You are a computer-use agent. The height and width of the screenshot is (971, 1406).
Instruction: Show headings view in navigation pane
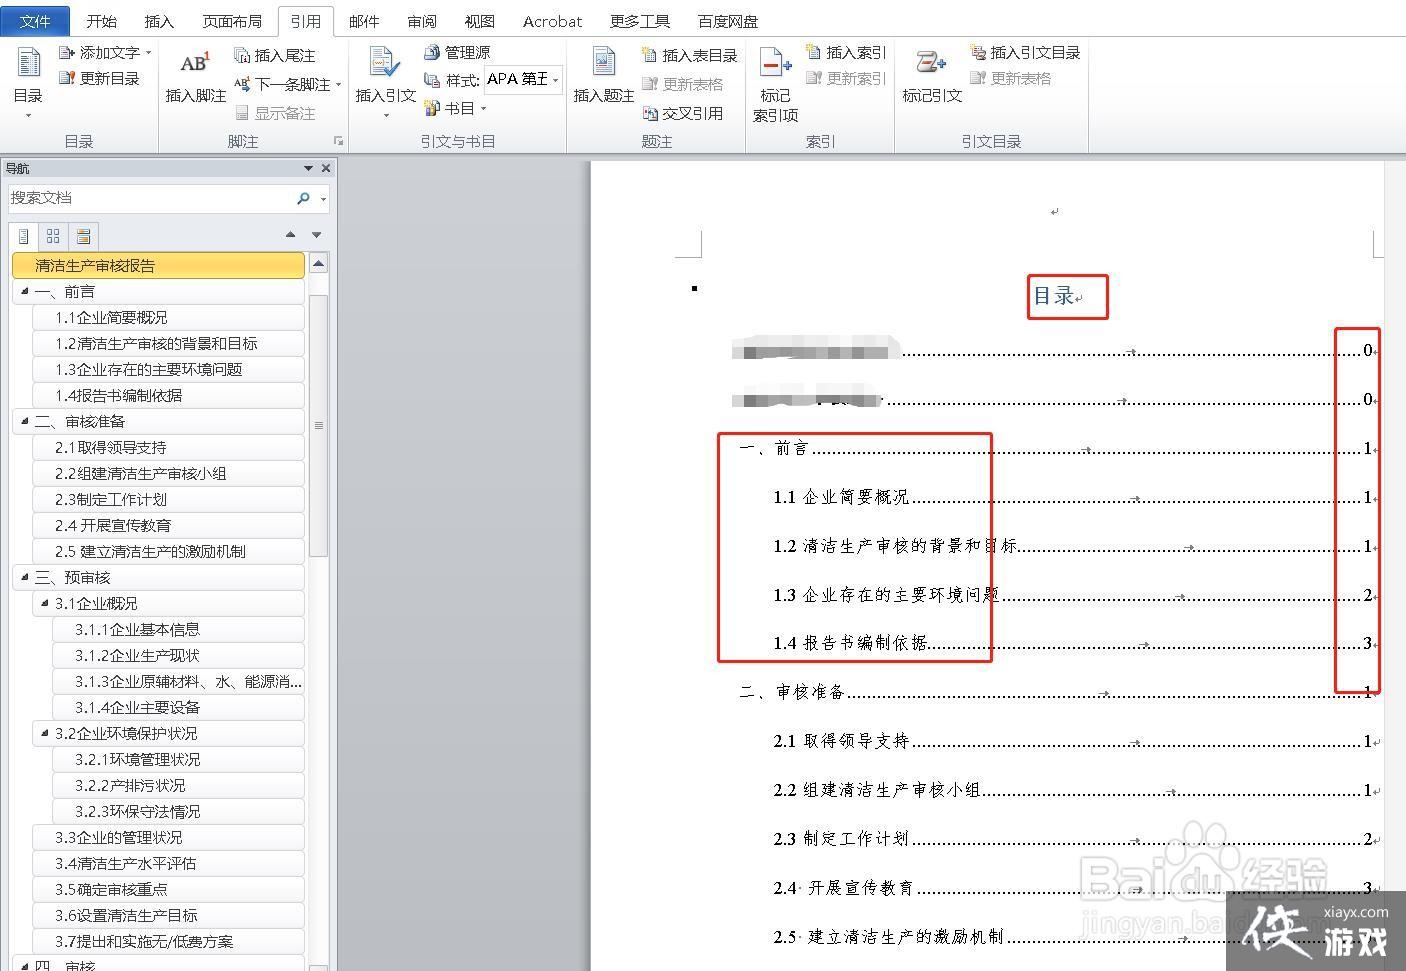click(24, 236)
